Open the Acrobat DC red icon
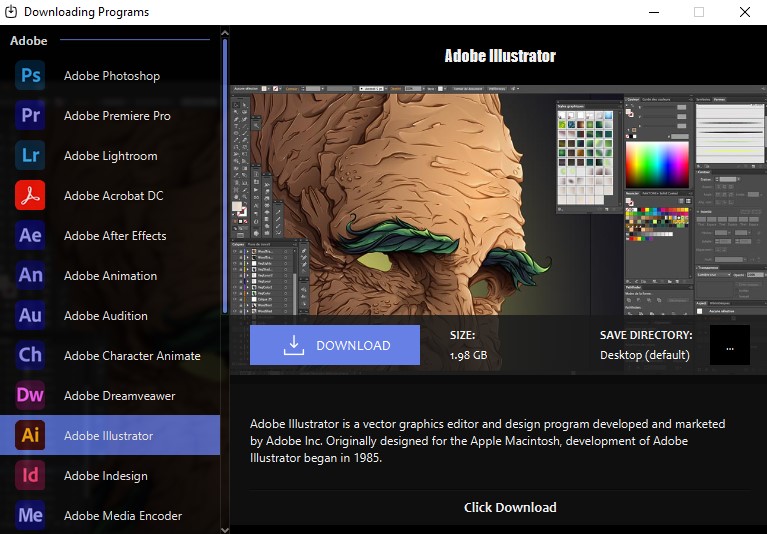Image resolution: width=767 pixels, height=534 pixels. tap(31, 196)
